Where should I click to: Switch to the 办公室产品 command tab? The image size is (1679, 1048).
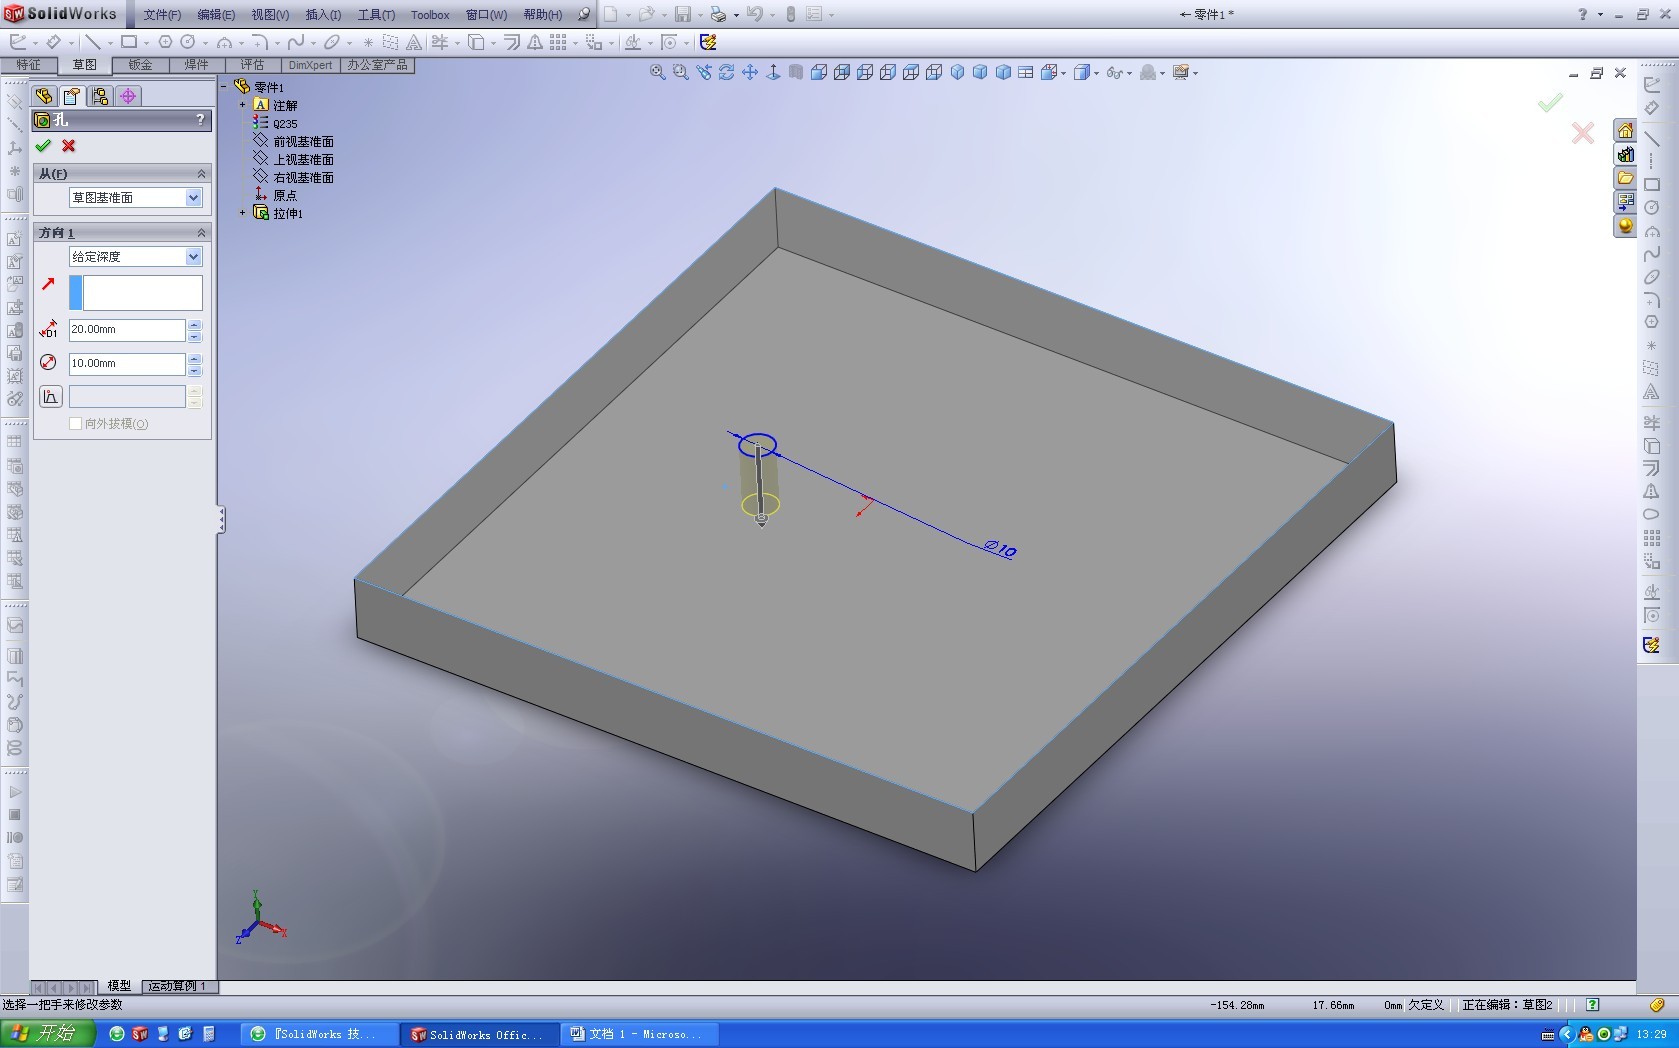click(377, 65)
